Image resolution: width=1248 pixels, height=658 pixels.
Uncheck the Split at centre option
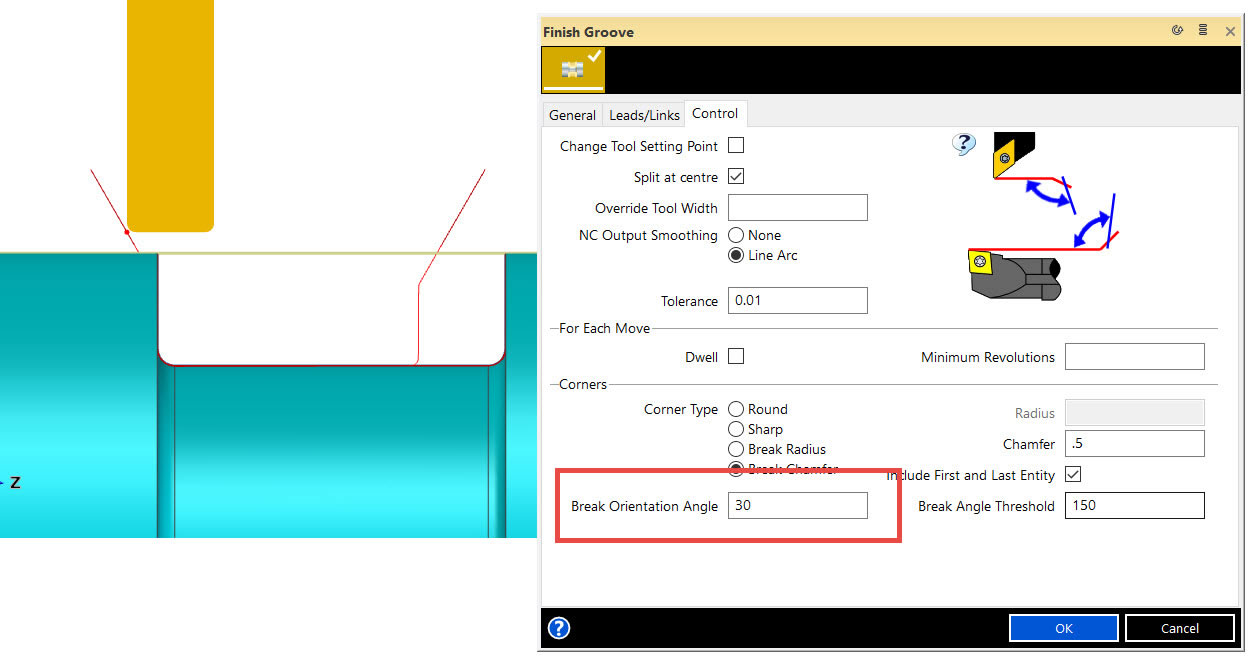point(736,177)
